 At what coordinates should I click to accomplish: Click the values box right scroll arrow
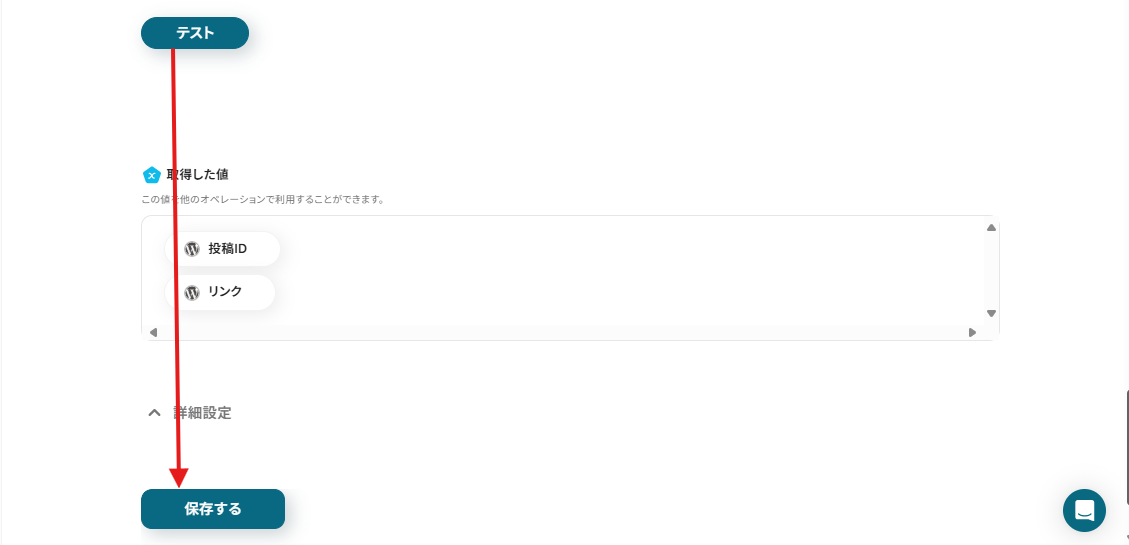pos(973,333)
